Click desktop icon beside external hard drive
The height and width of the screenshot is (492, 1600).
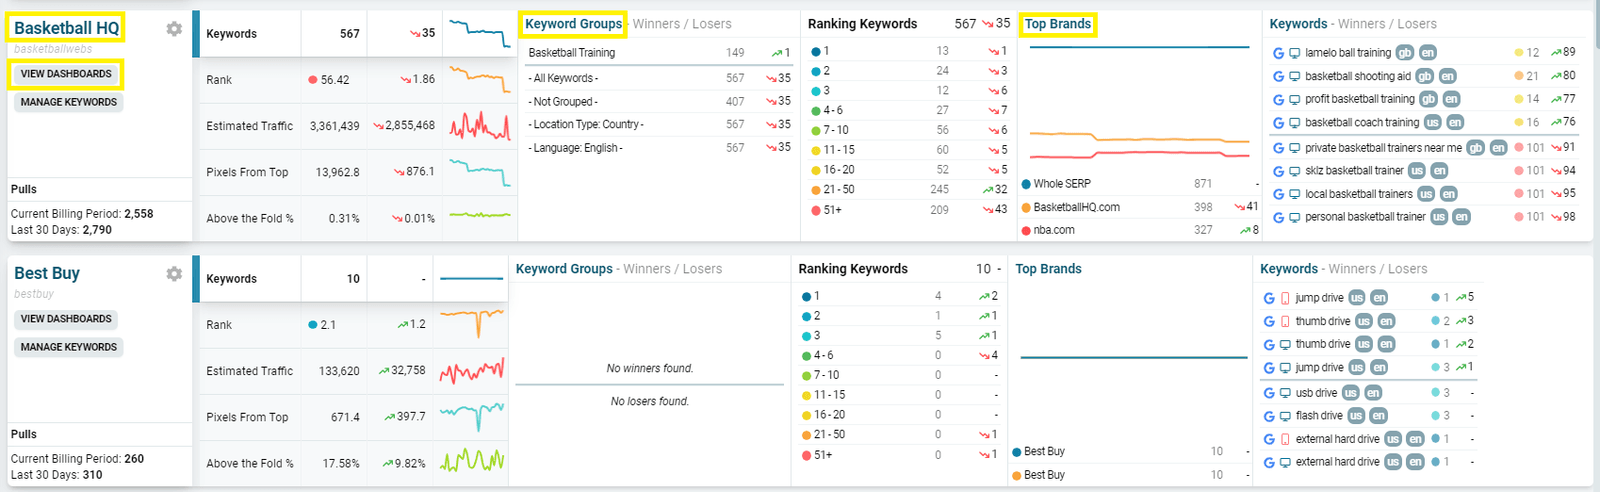(x=1285, y=462)
